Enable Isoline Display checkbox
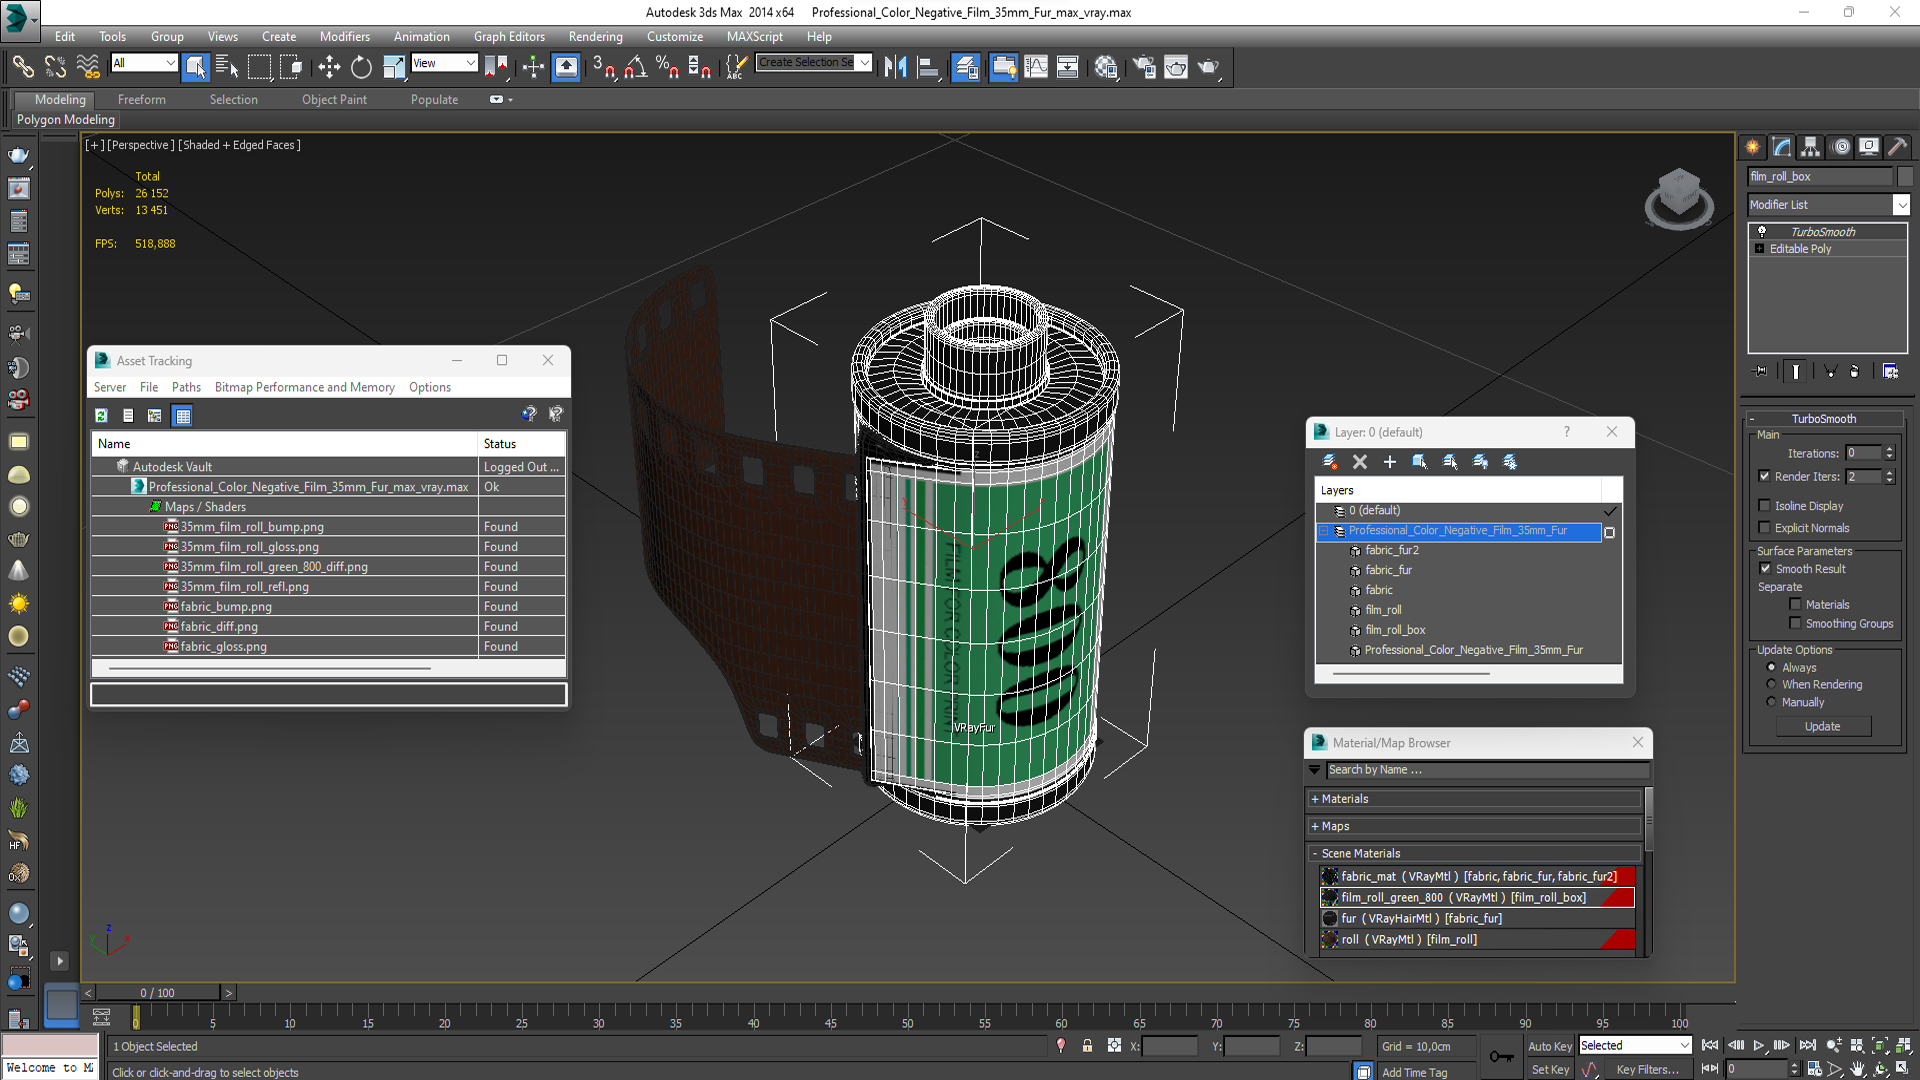This screenshot has height=1080, width=1920. pyautogui.click(x=1764, y=506)
